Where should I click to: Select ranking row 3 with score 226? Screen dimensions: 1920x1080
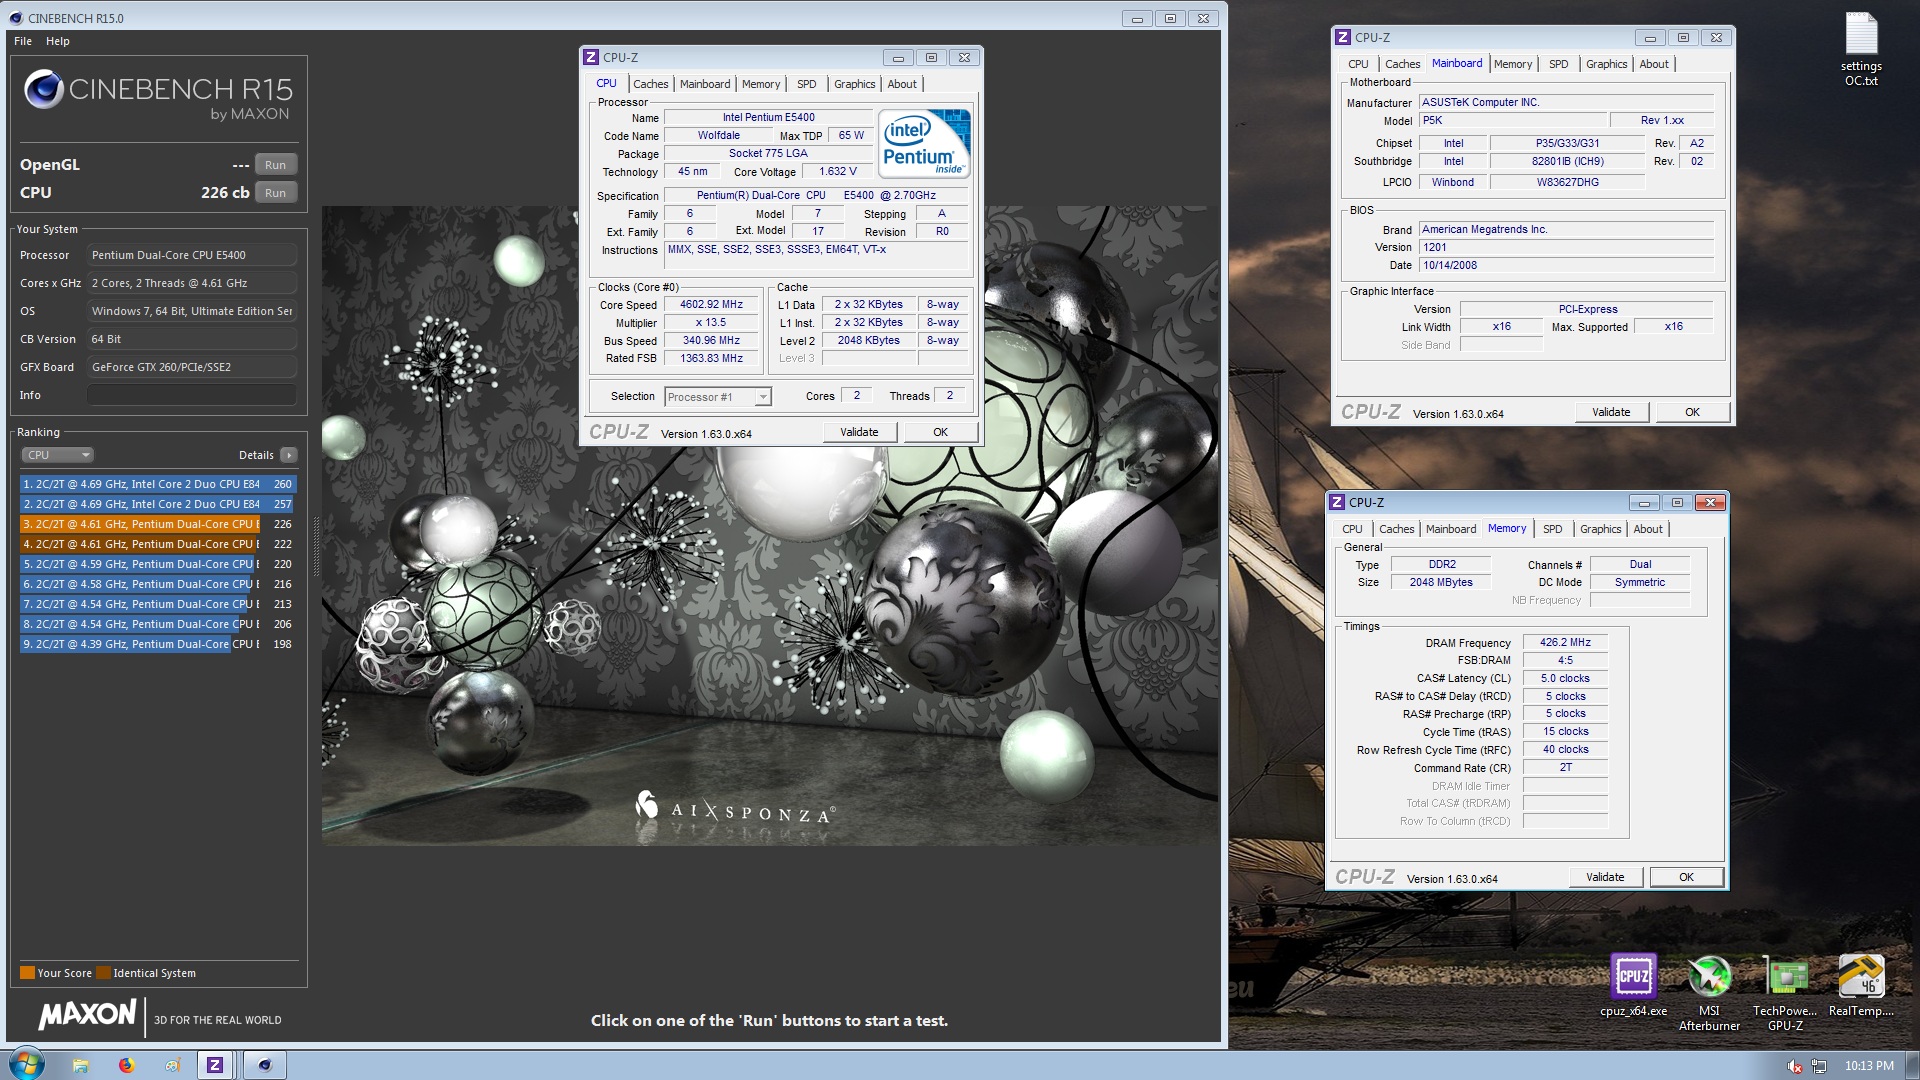pos(158,524)
